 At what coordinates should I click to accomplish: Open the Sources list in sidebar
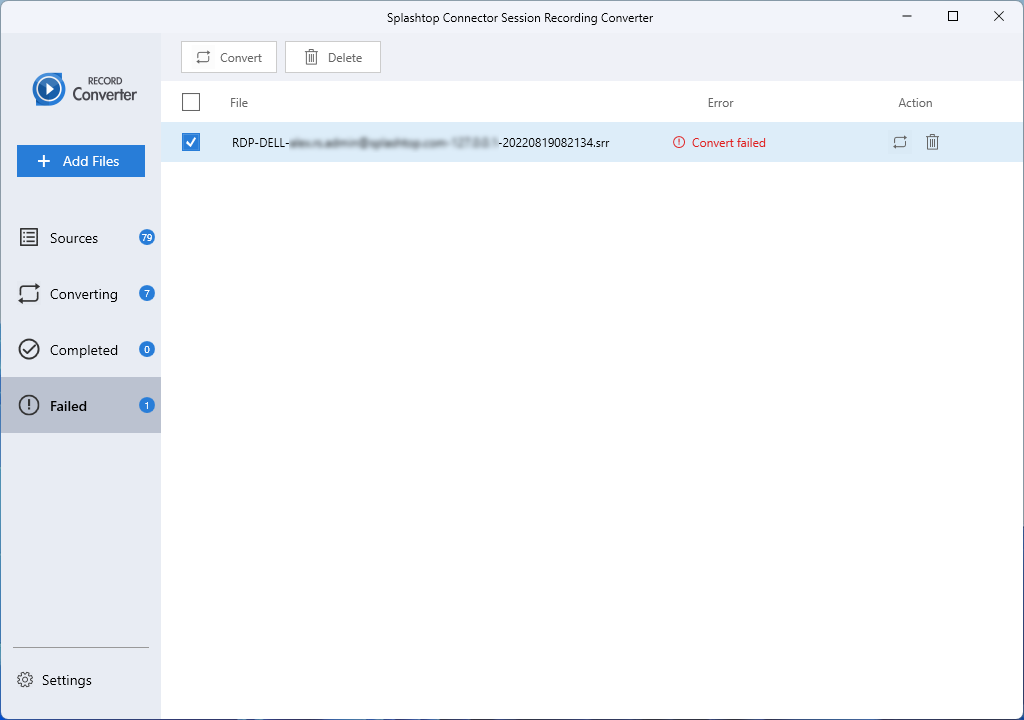[x=81, y=238]
